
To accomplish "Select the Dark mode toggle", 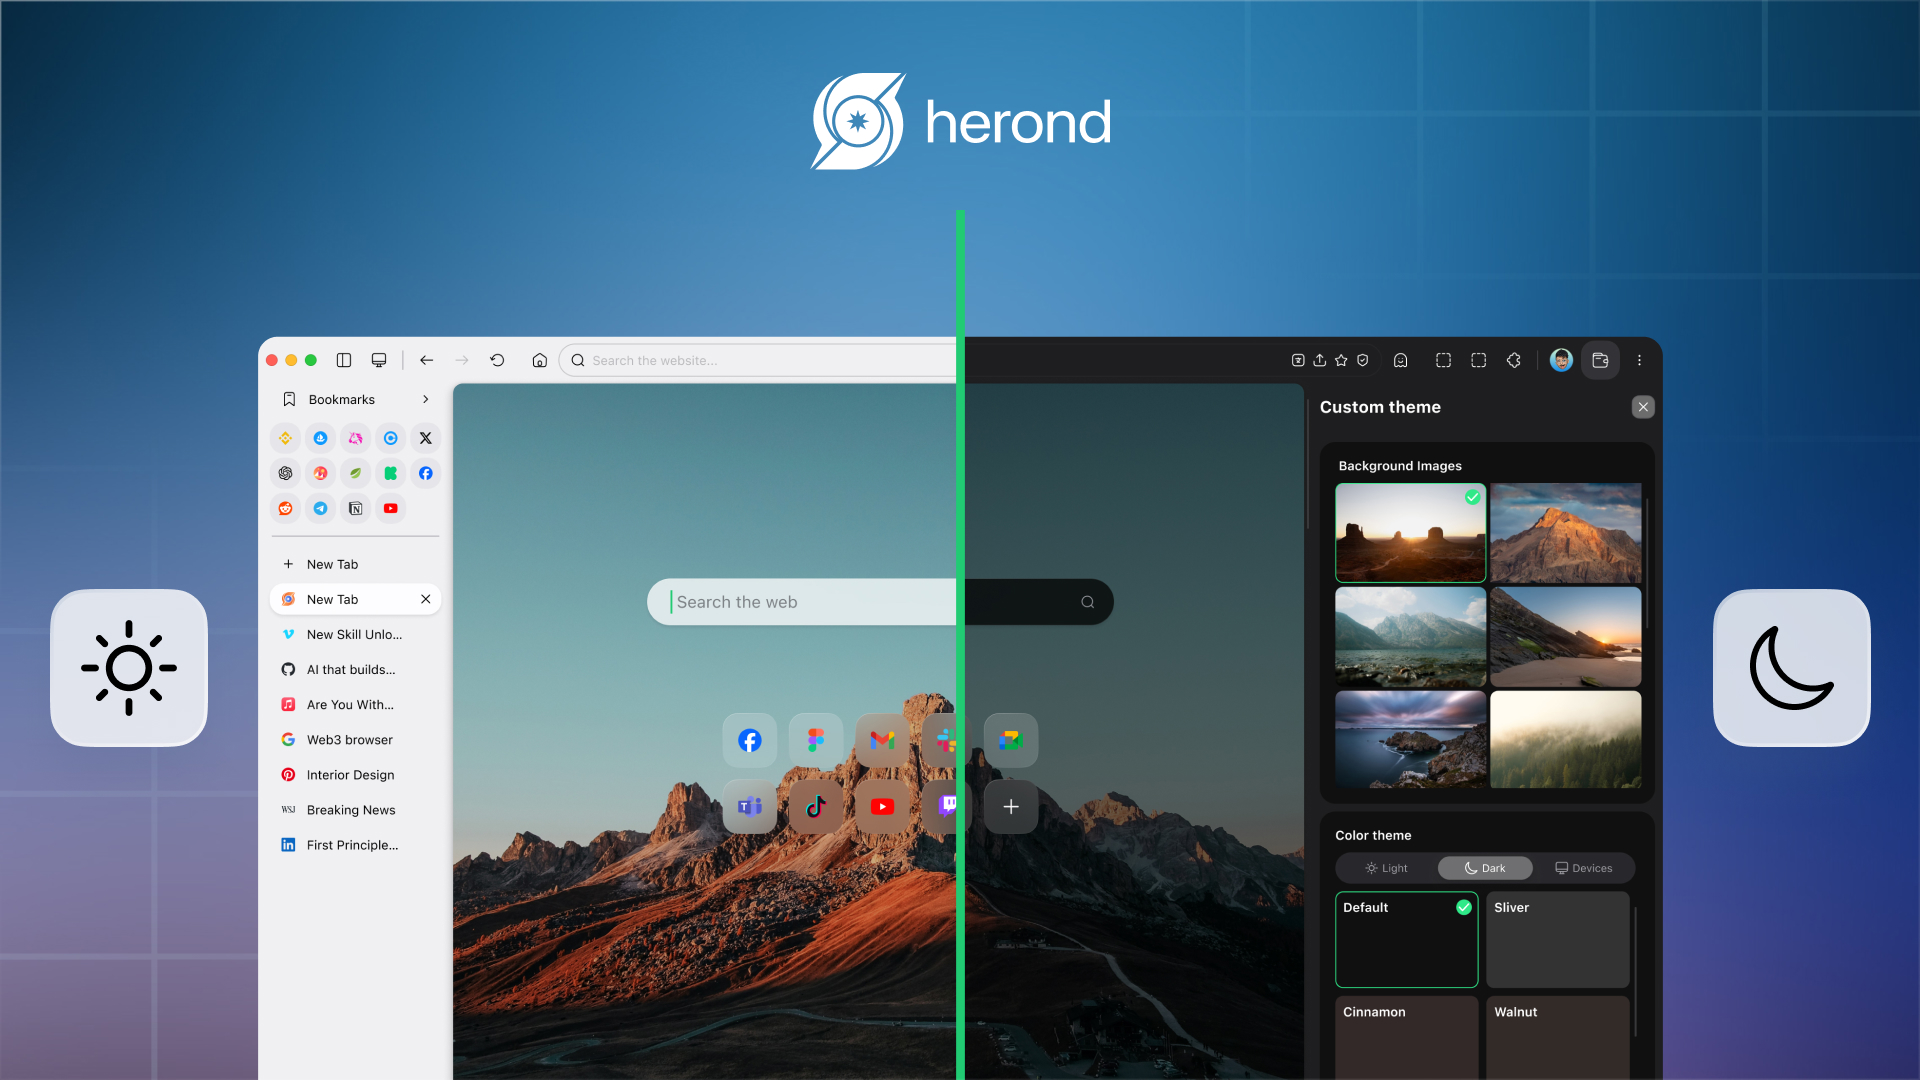I will coord(1485,867).
